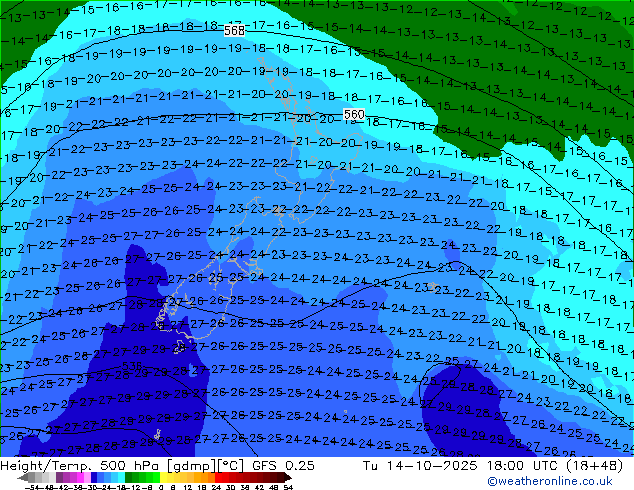This screenshot has height=490, width=634.
Task: Click the 560 height contour label
Action: (x=354, y=114)
